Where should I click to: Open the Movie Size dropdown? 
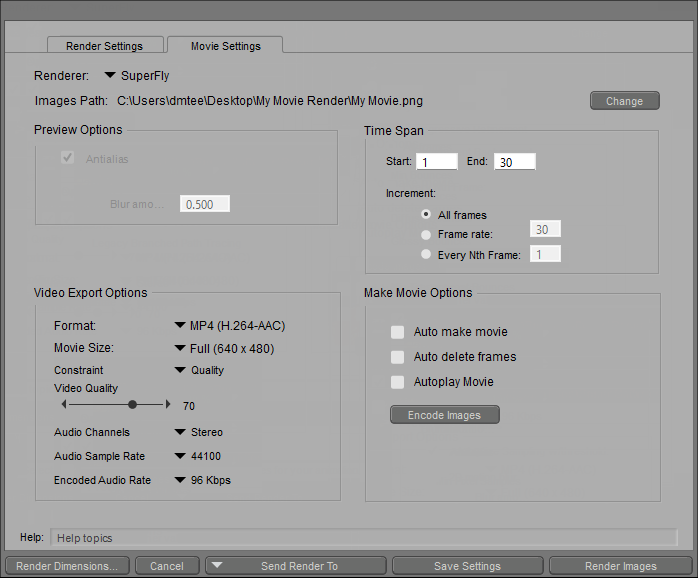point(180,348)
